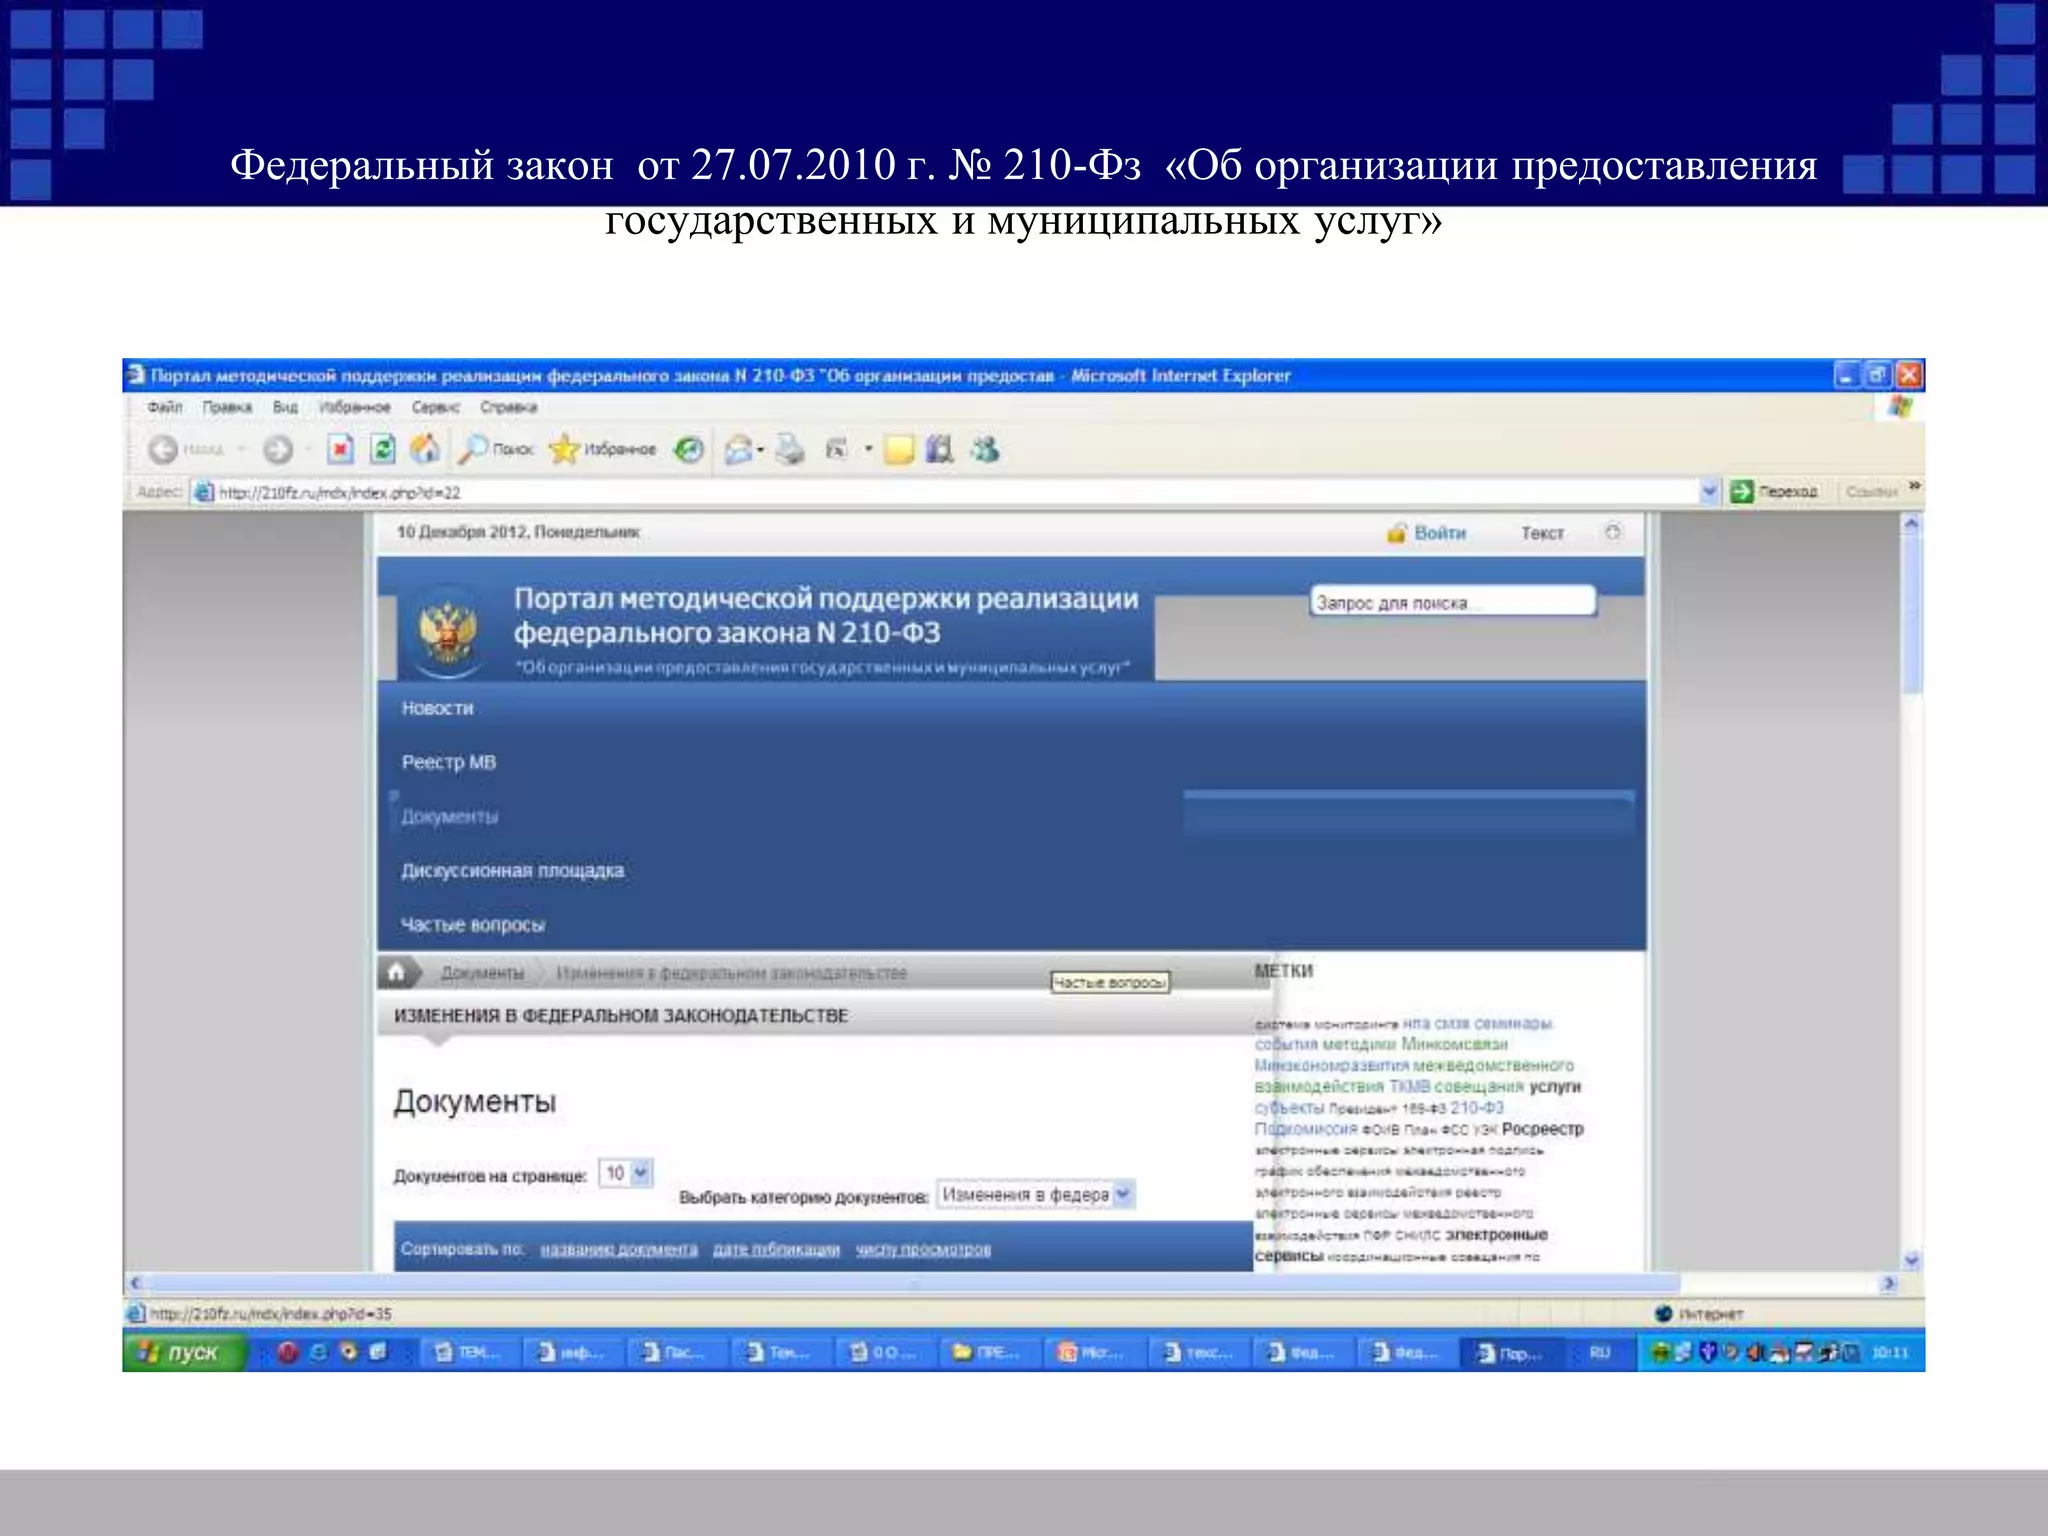The image size is (2048, 1536).
Task: Click the 10:11 taskbar clock
Action: pyautogui.click(x=1890, y=1352)
